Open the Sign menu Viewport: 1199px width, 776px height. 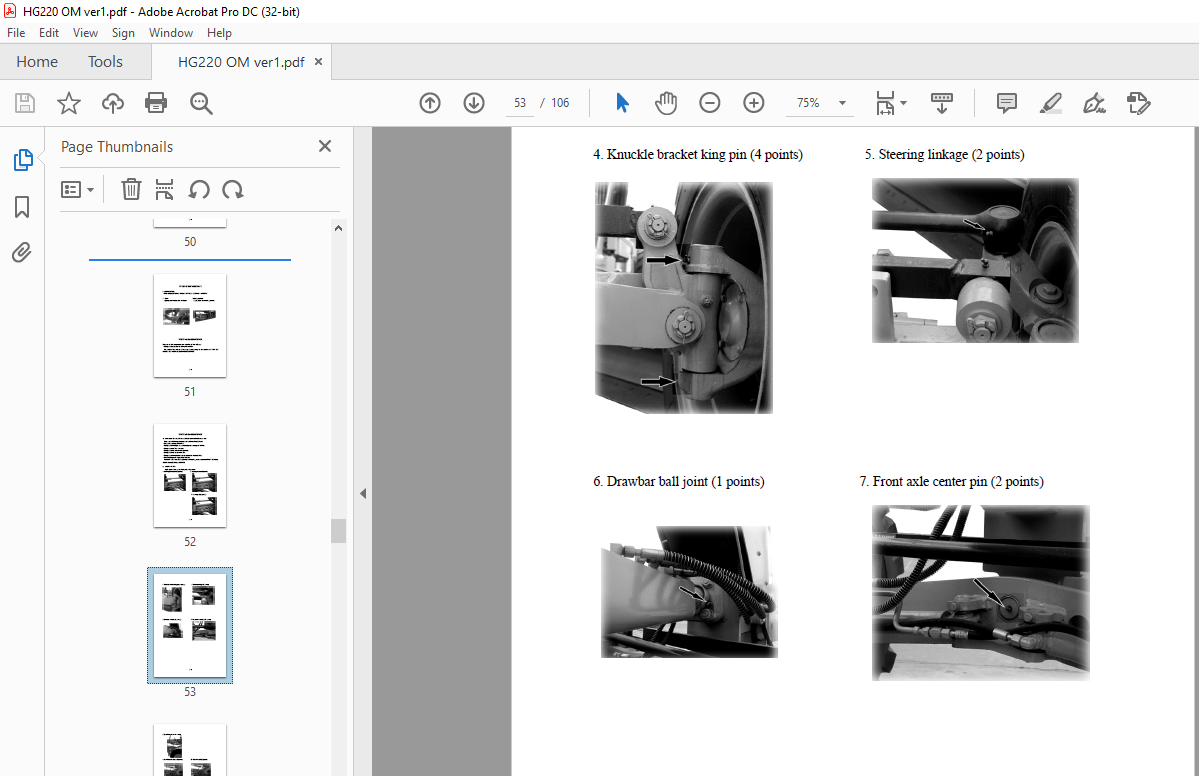click(123, 33)
